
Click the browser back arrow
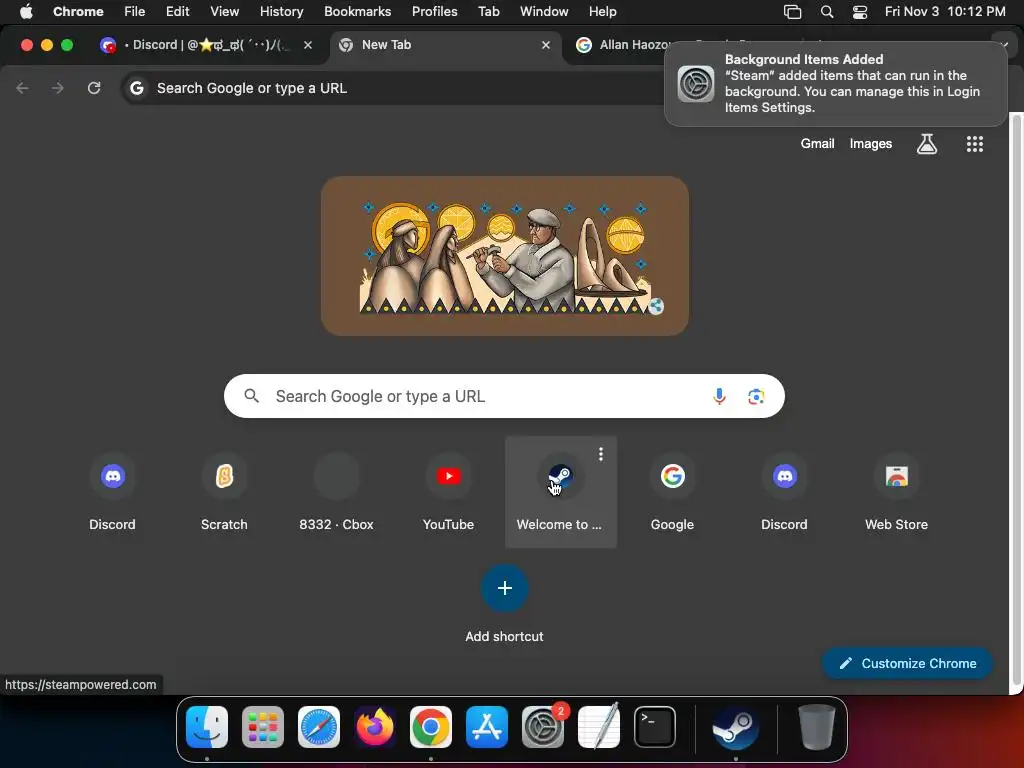point(22,88)
